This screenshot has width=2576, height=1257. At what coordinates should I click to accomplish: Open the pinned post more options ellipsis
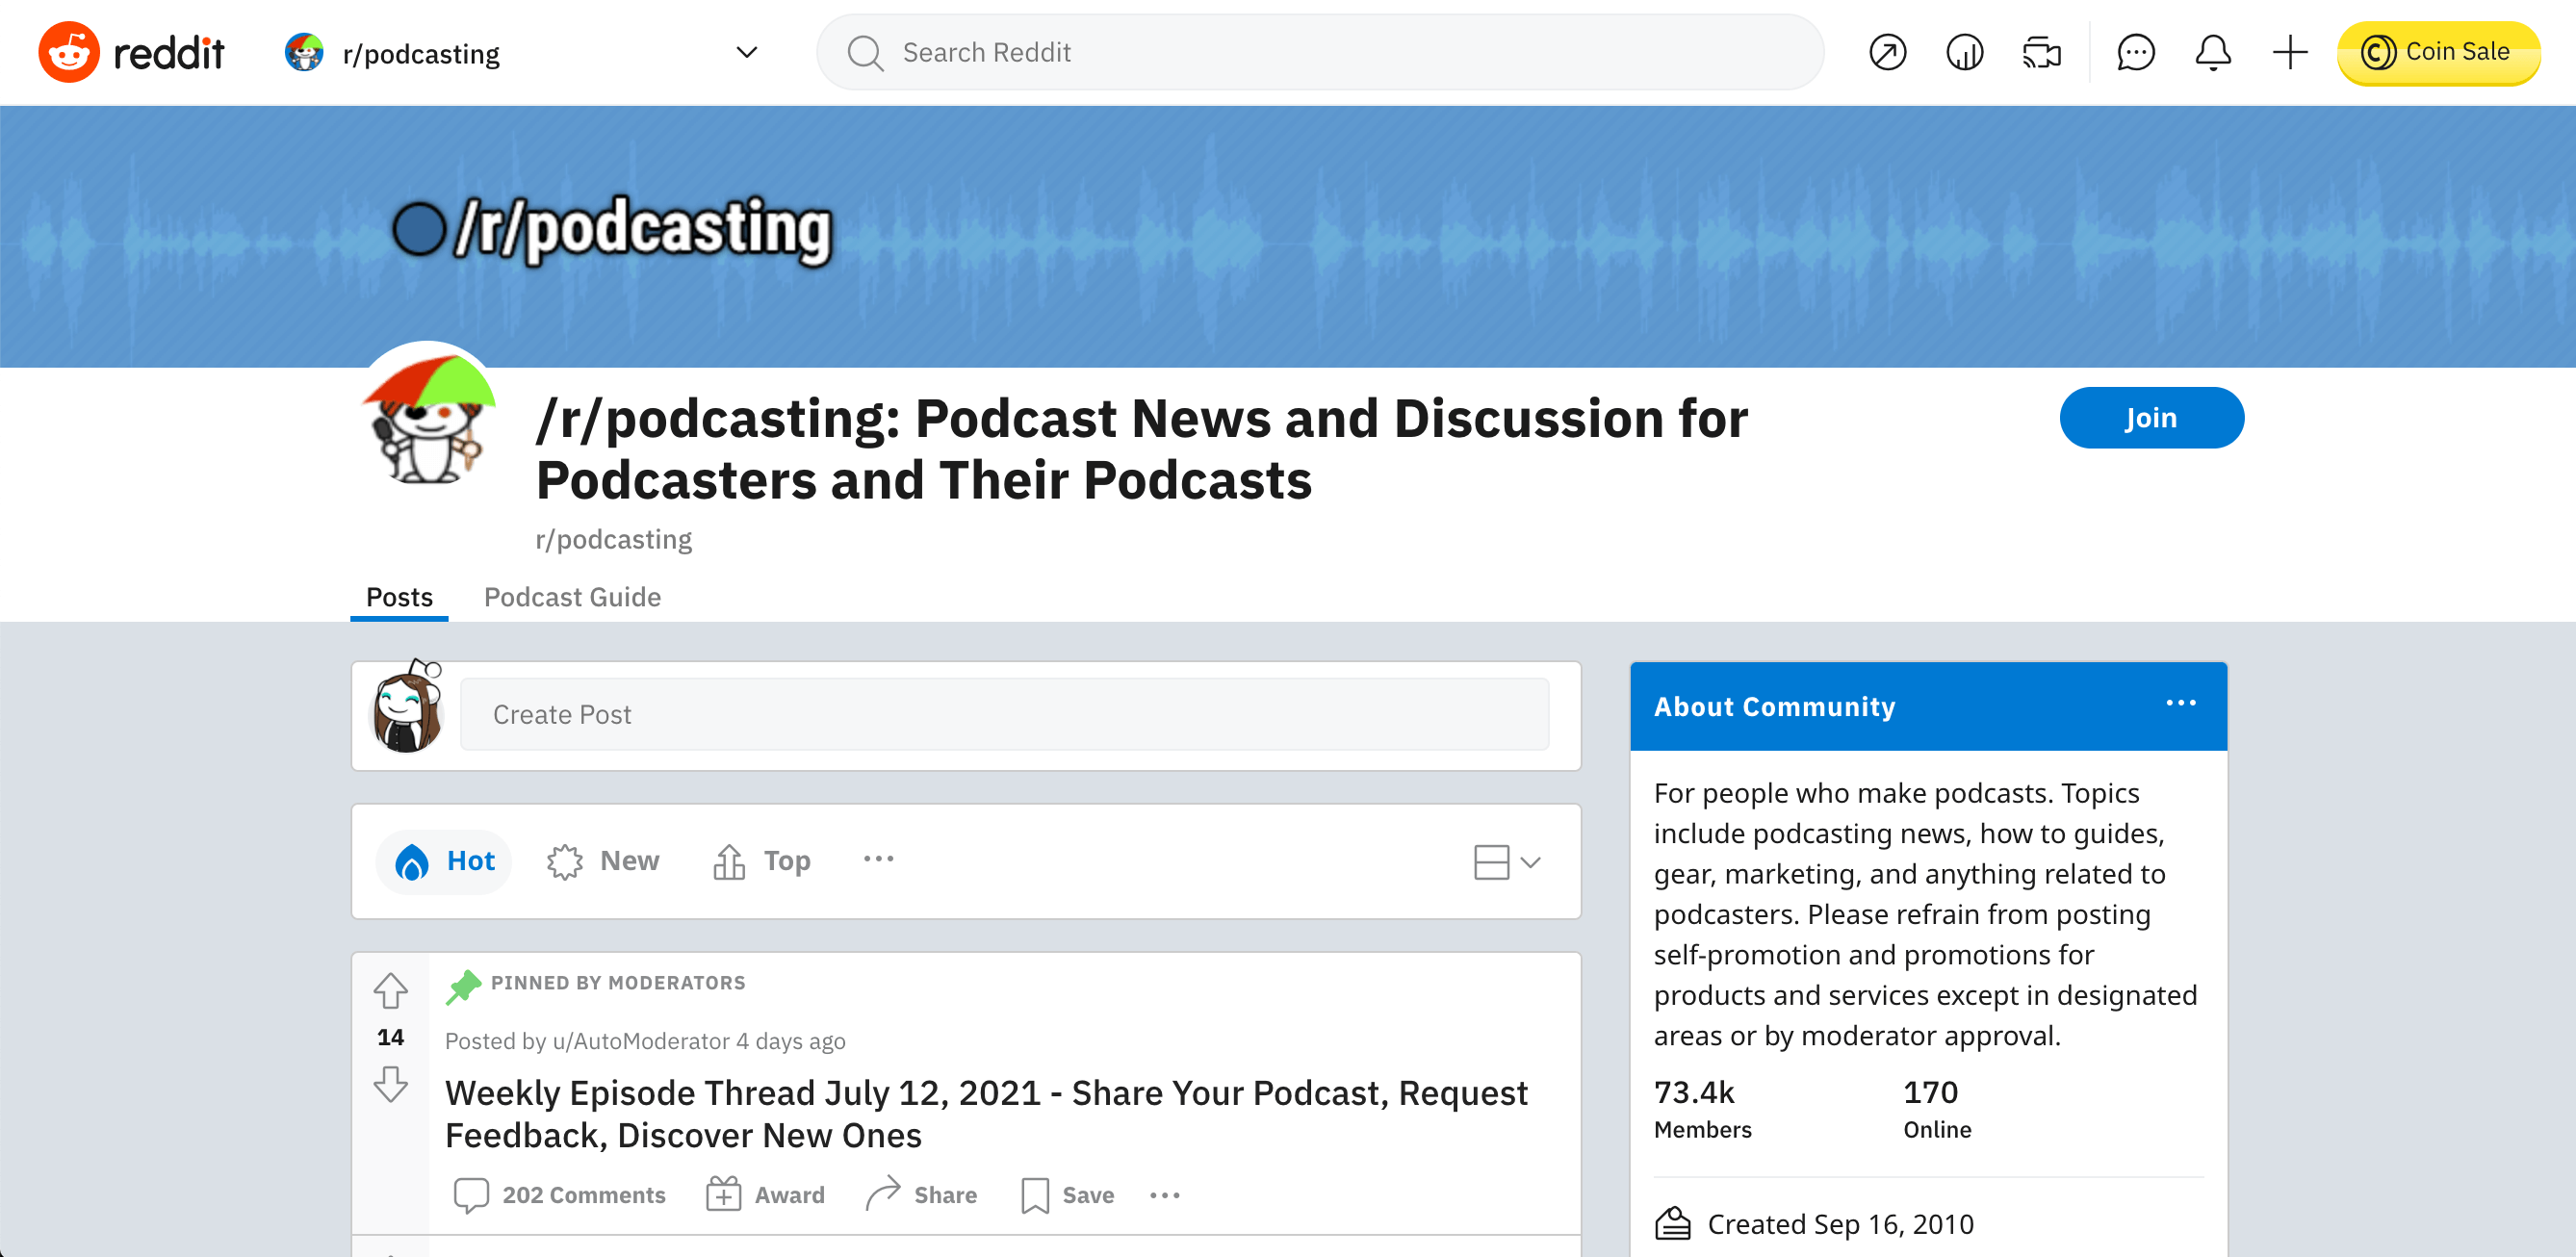pos(1165,1195)
